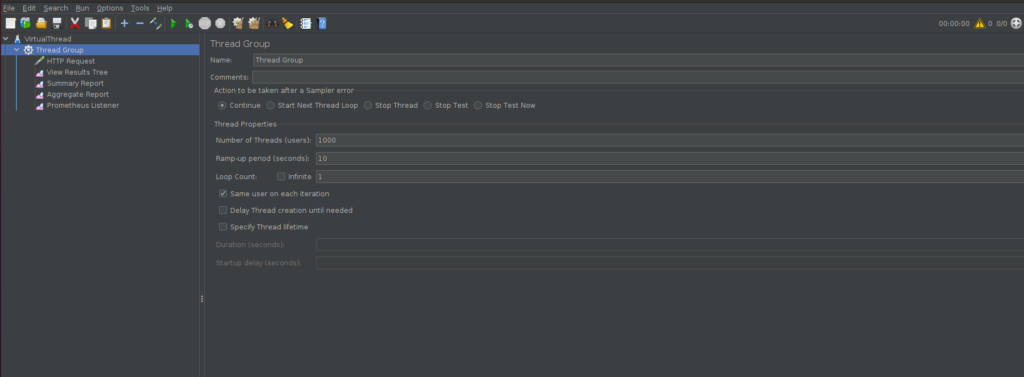Open the Search menu

click(x=56, y=8)
